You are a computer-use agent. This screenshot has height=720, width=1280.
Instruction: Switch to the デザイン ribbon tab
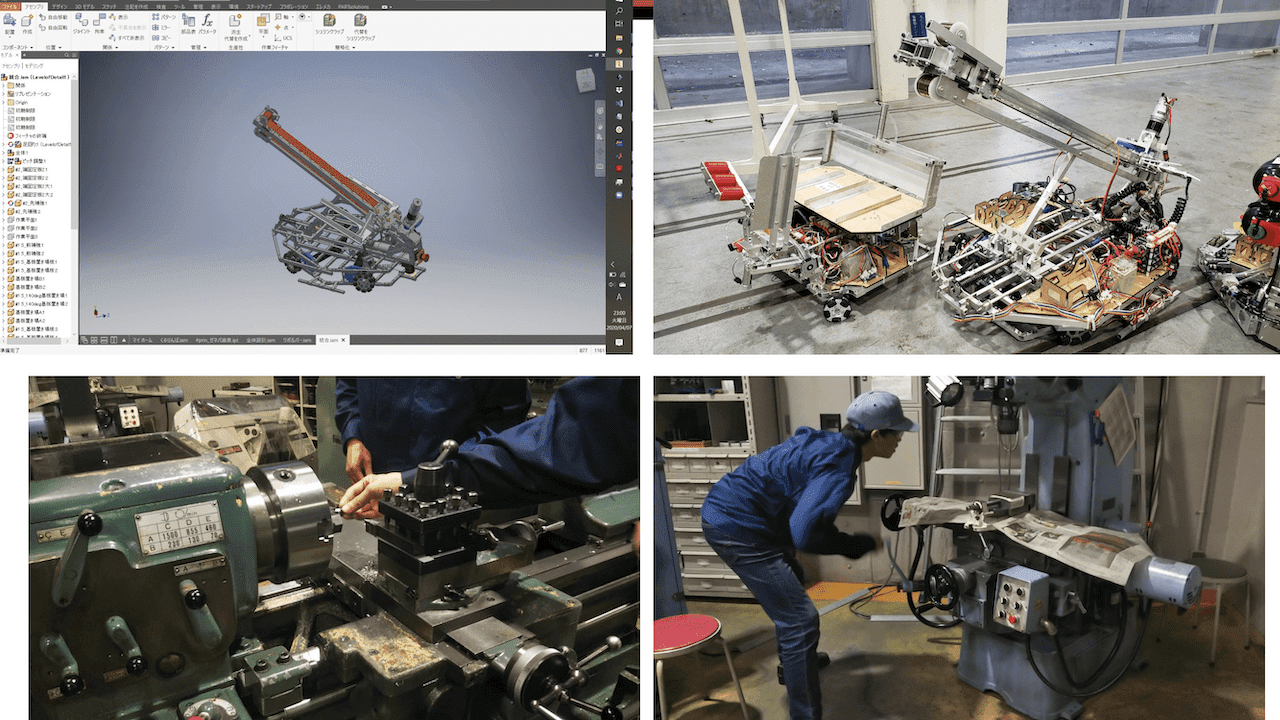coord(58,5)
